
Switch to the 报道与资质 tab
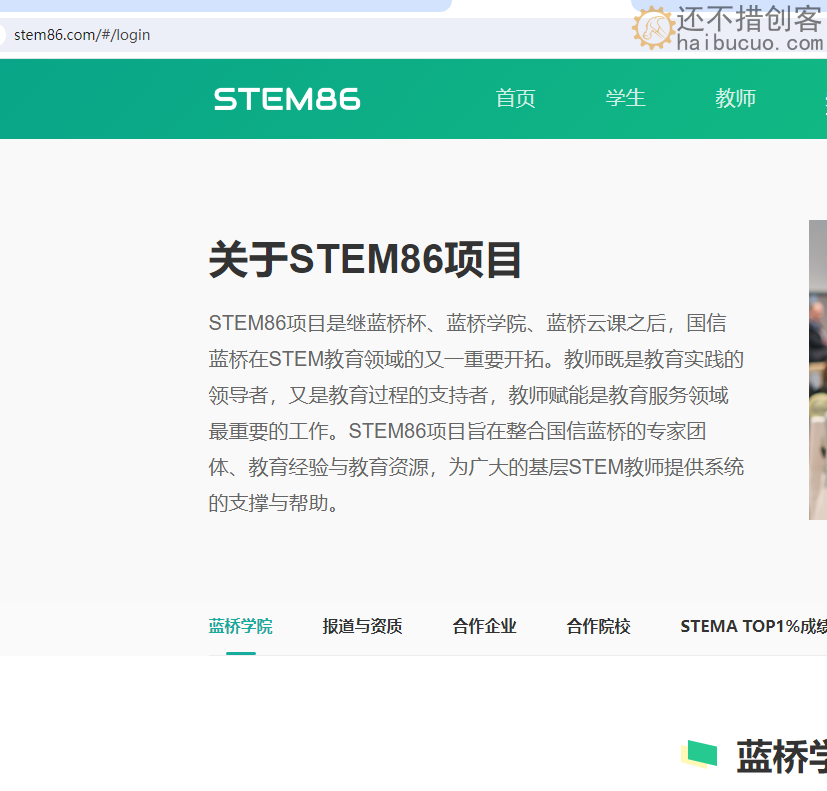(x=362, y=626)
